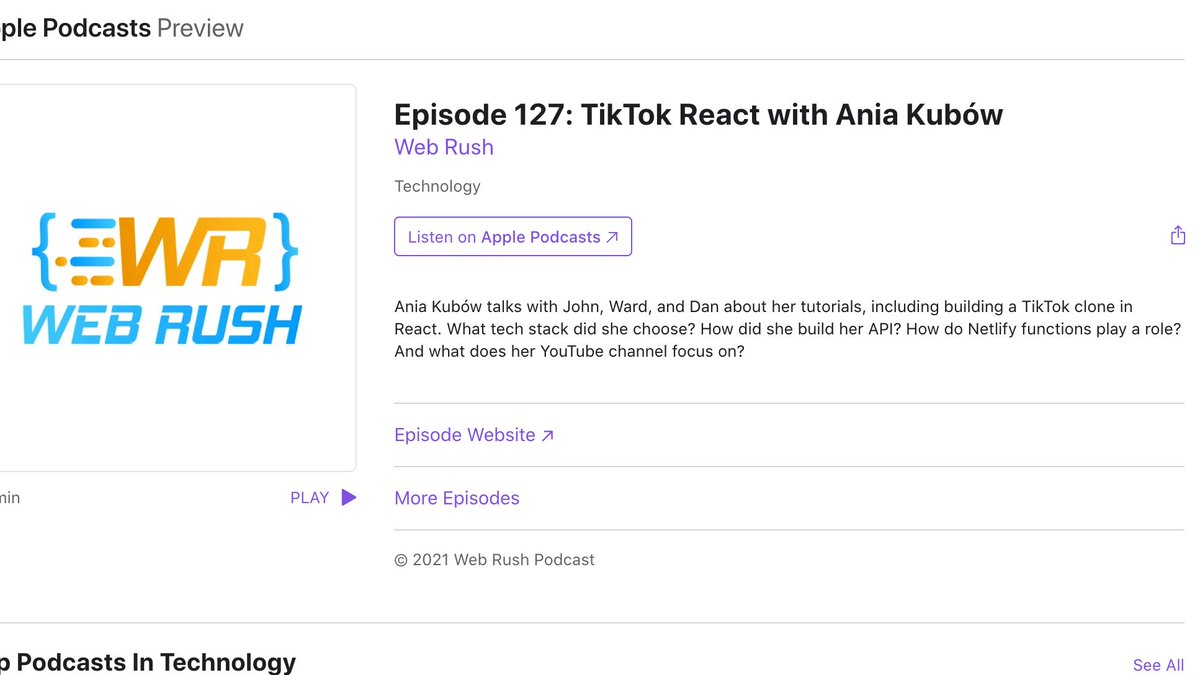1200x675 pixels.
Task: Click the Technology category label
Action: coord(437,186)
